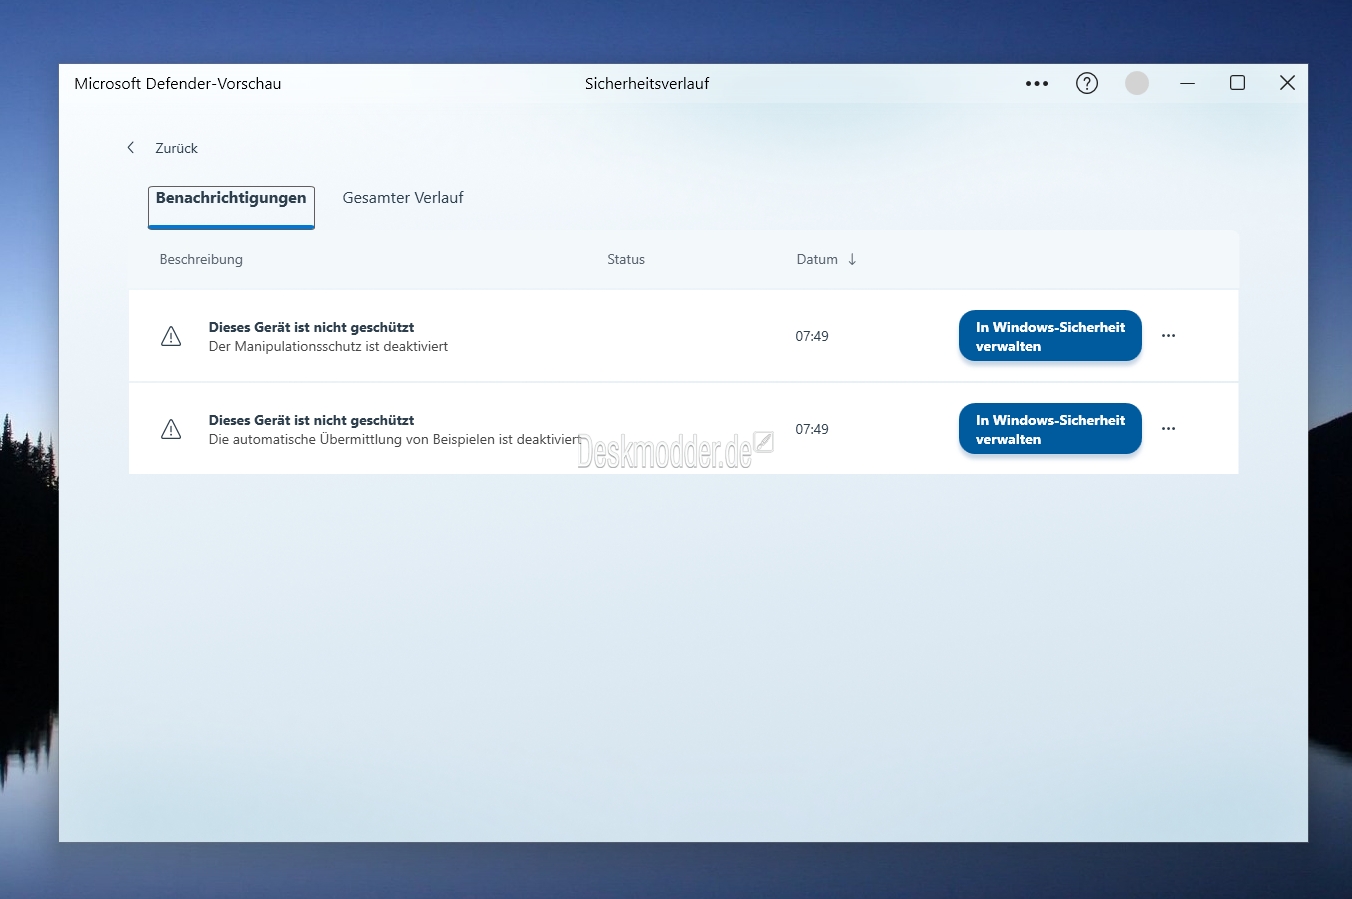Open the title bar three-dot menu
The height and width of the screenshot is (899, 1352).
[x=1037, y=84]
